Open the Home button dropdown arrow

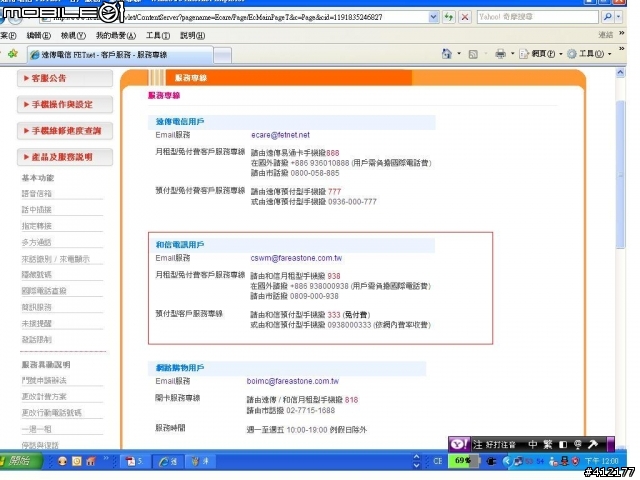459,54
